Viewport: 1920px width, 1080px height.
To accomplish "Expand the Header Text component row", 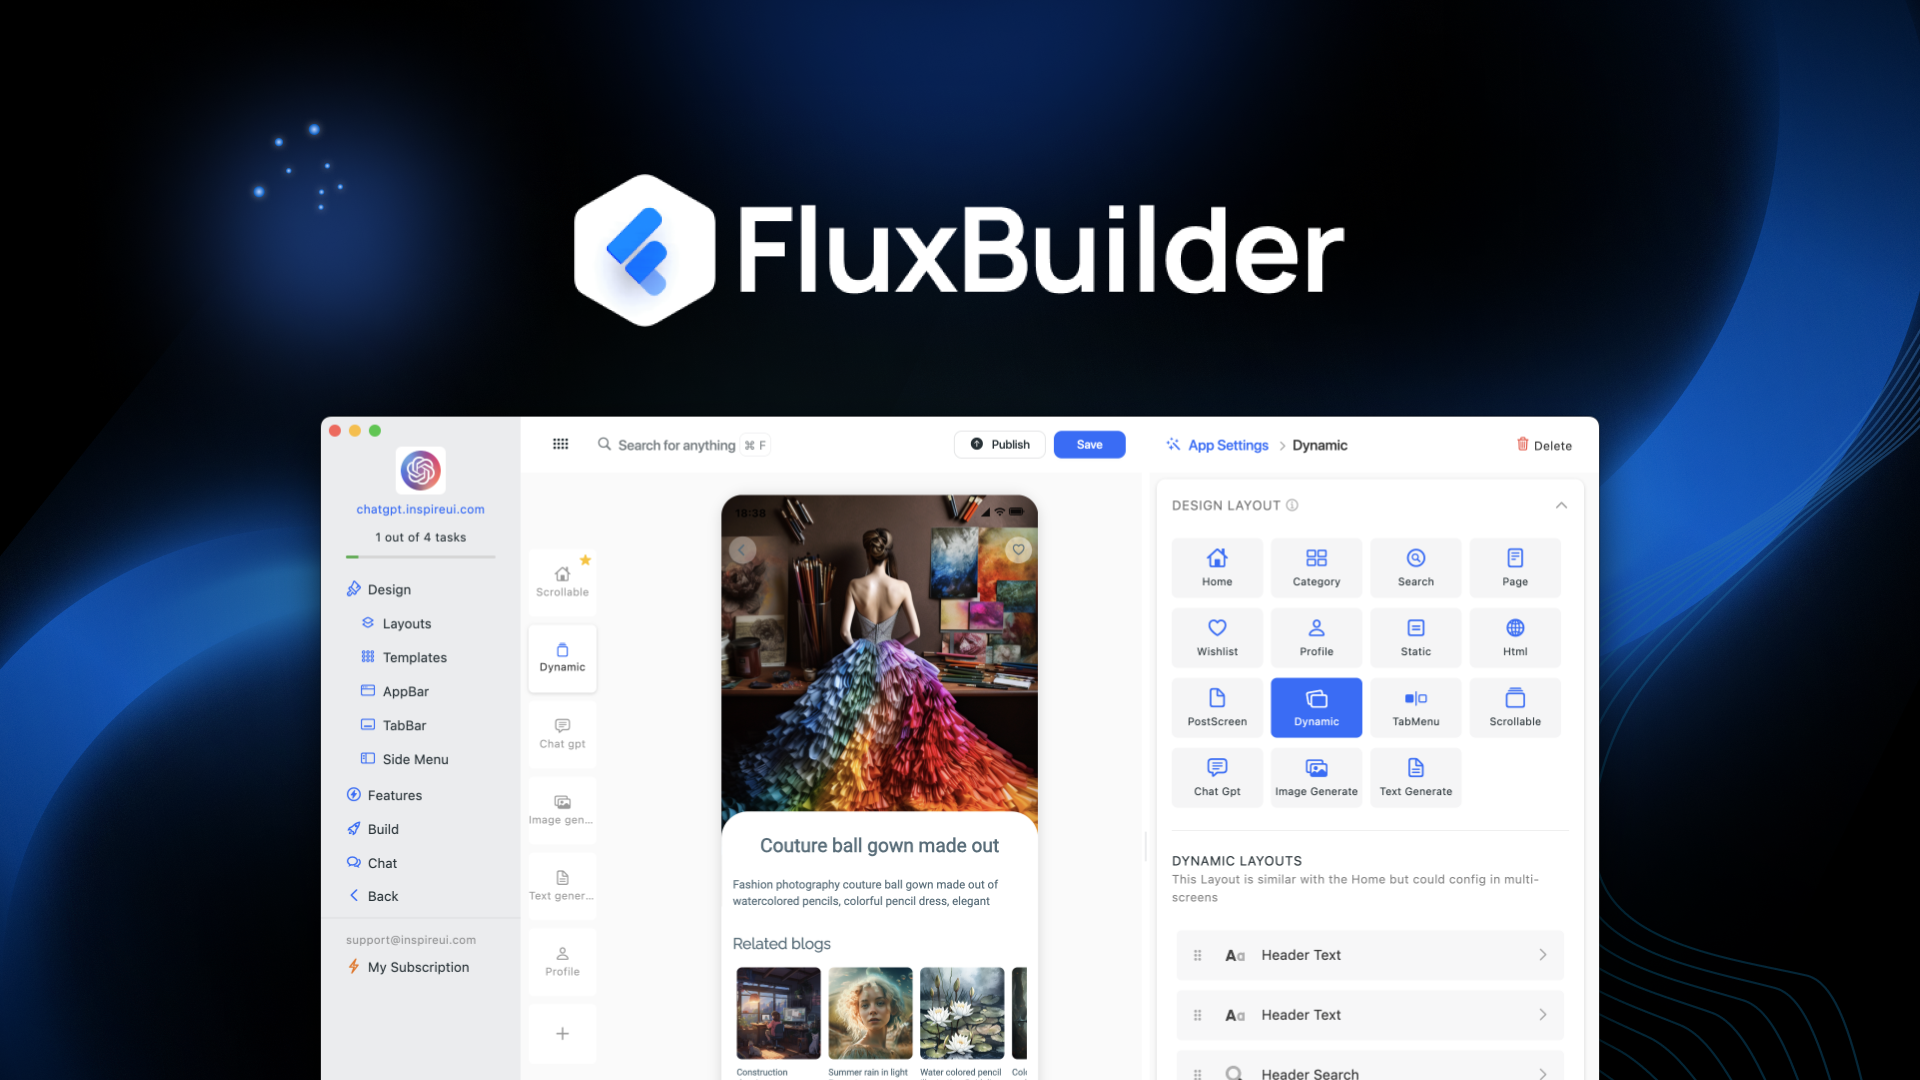I will (1544, 953).
